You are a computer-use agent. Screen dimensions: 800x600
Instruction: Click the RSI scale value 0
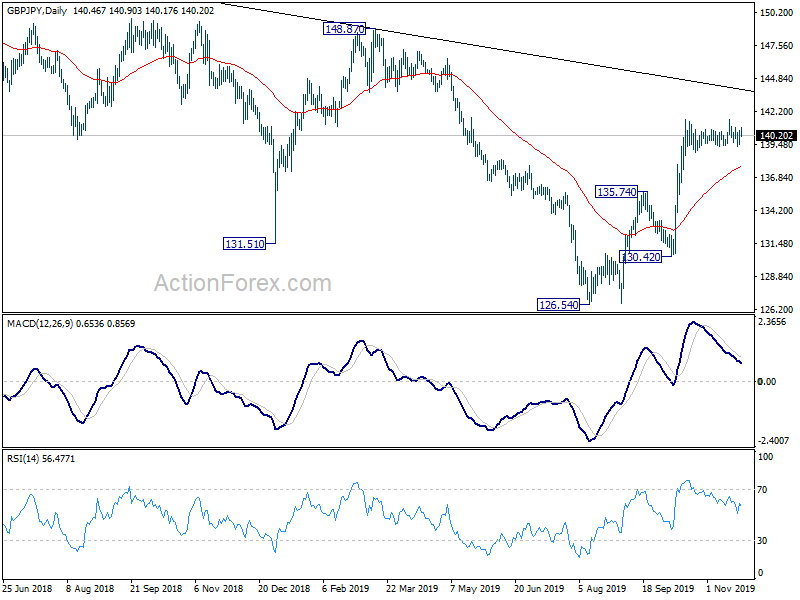tap(761, 573)
